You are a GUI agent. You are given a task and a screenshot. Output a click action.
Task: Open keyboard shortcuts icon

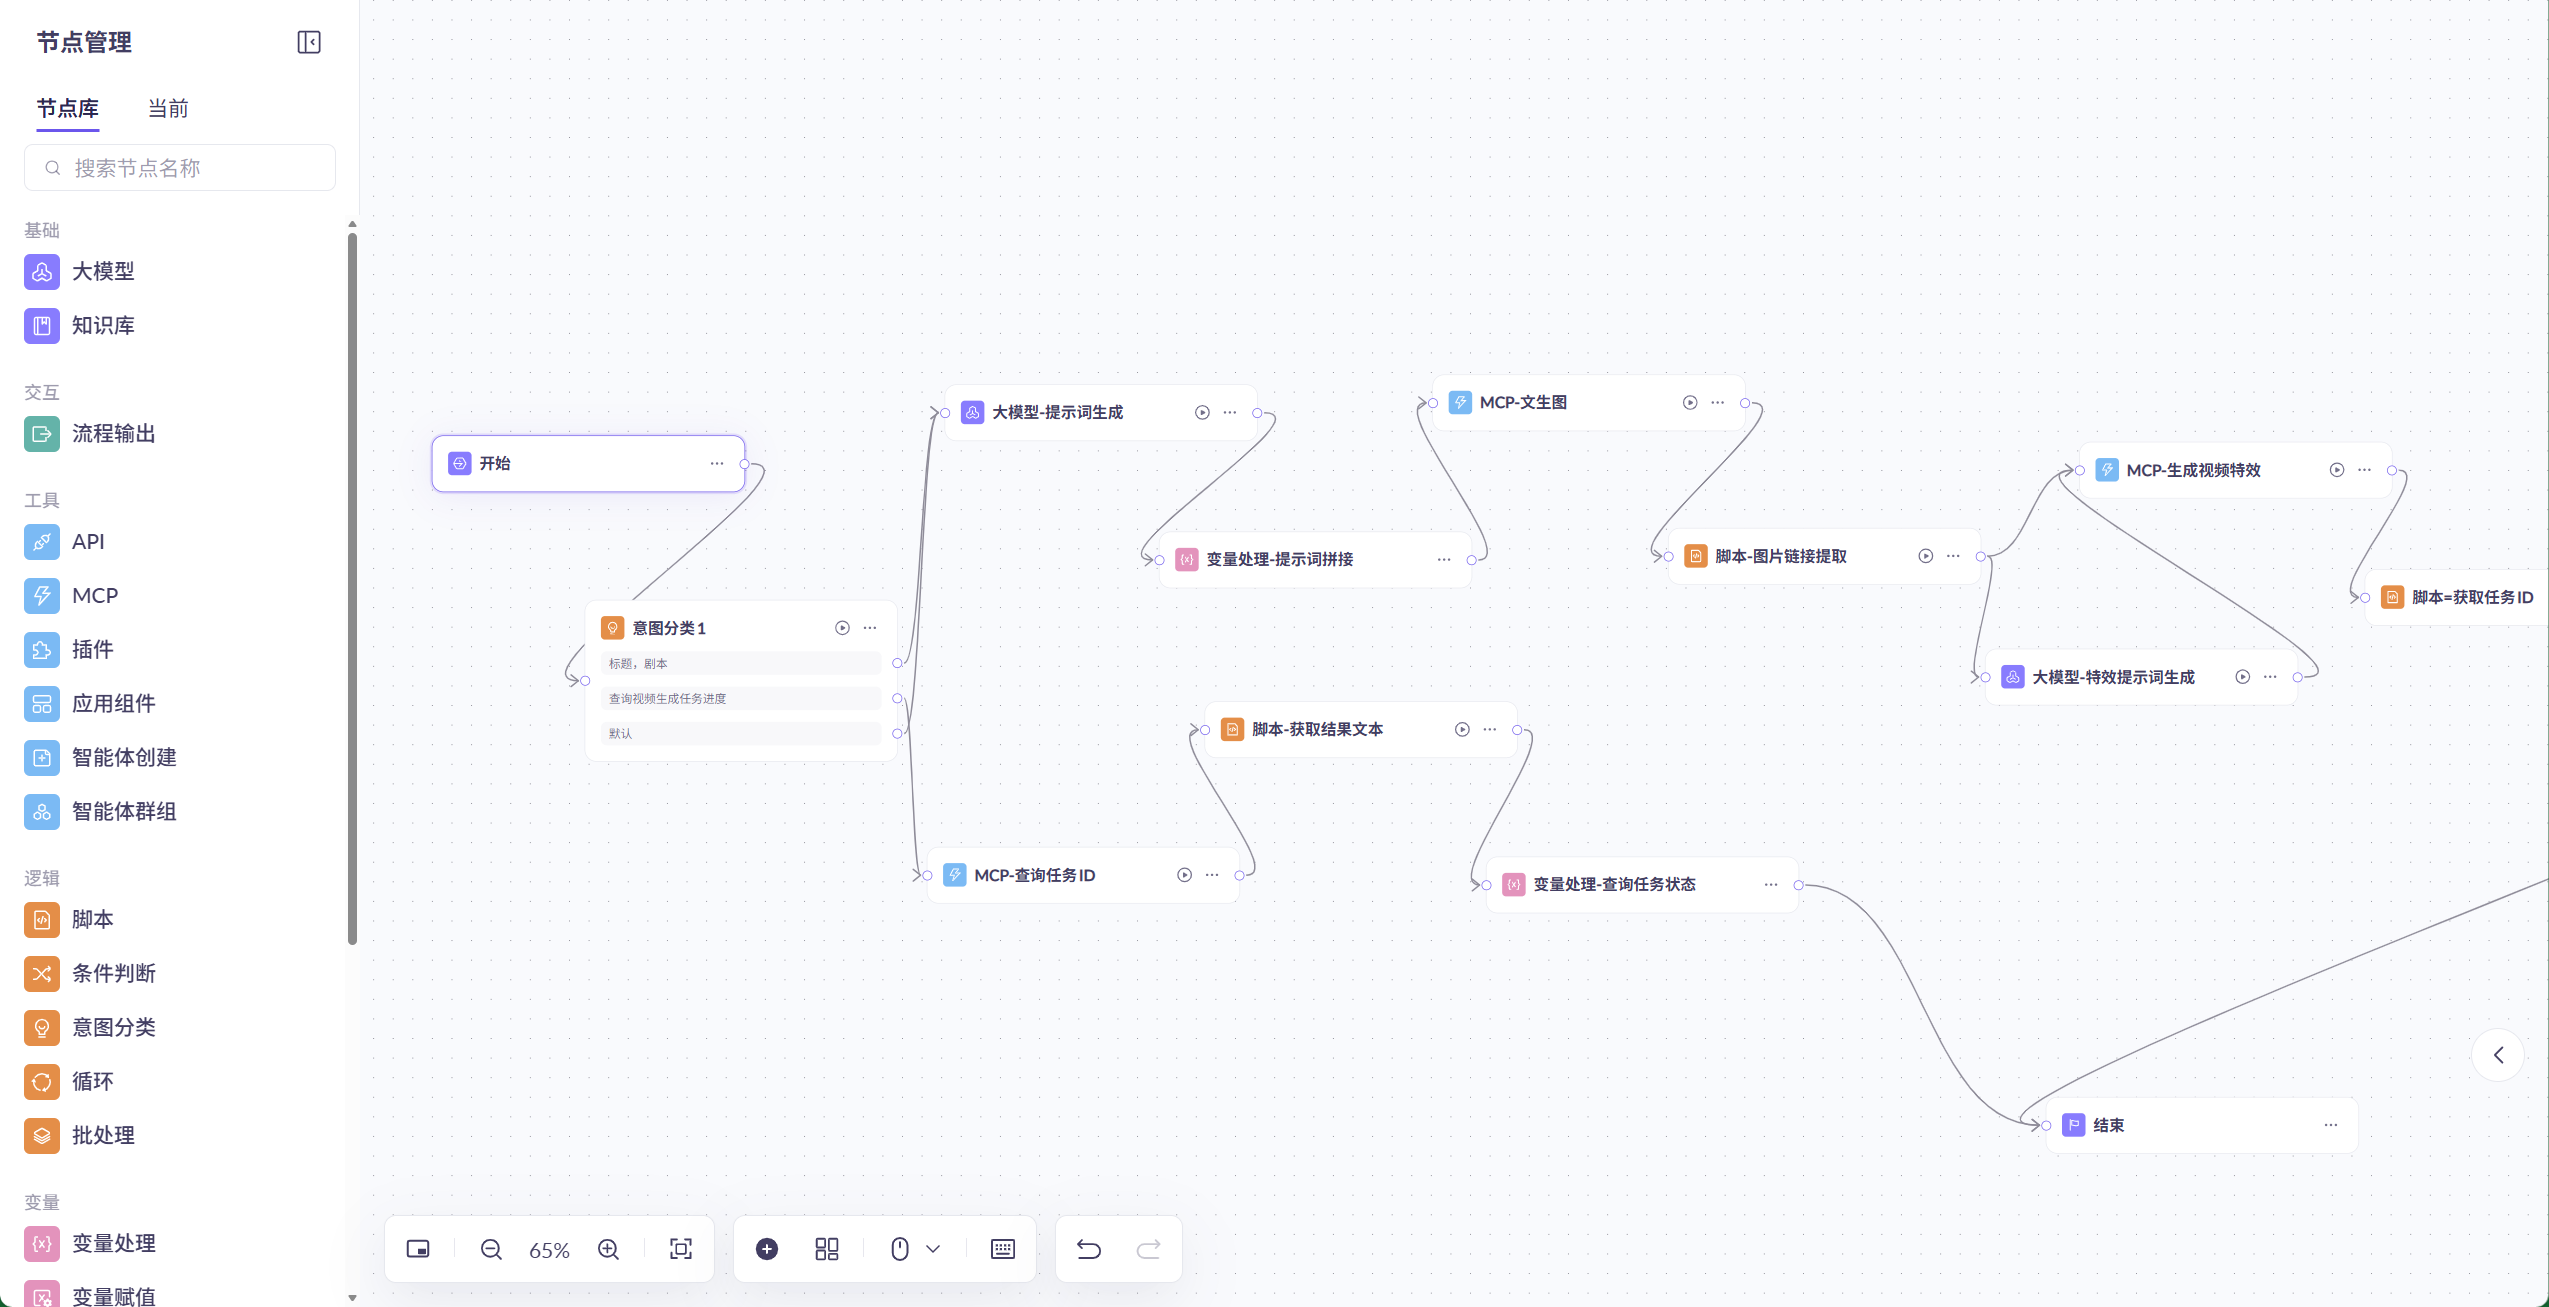click(x=1002, y=1249)
